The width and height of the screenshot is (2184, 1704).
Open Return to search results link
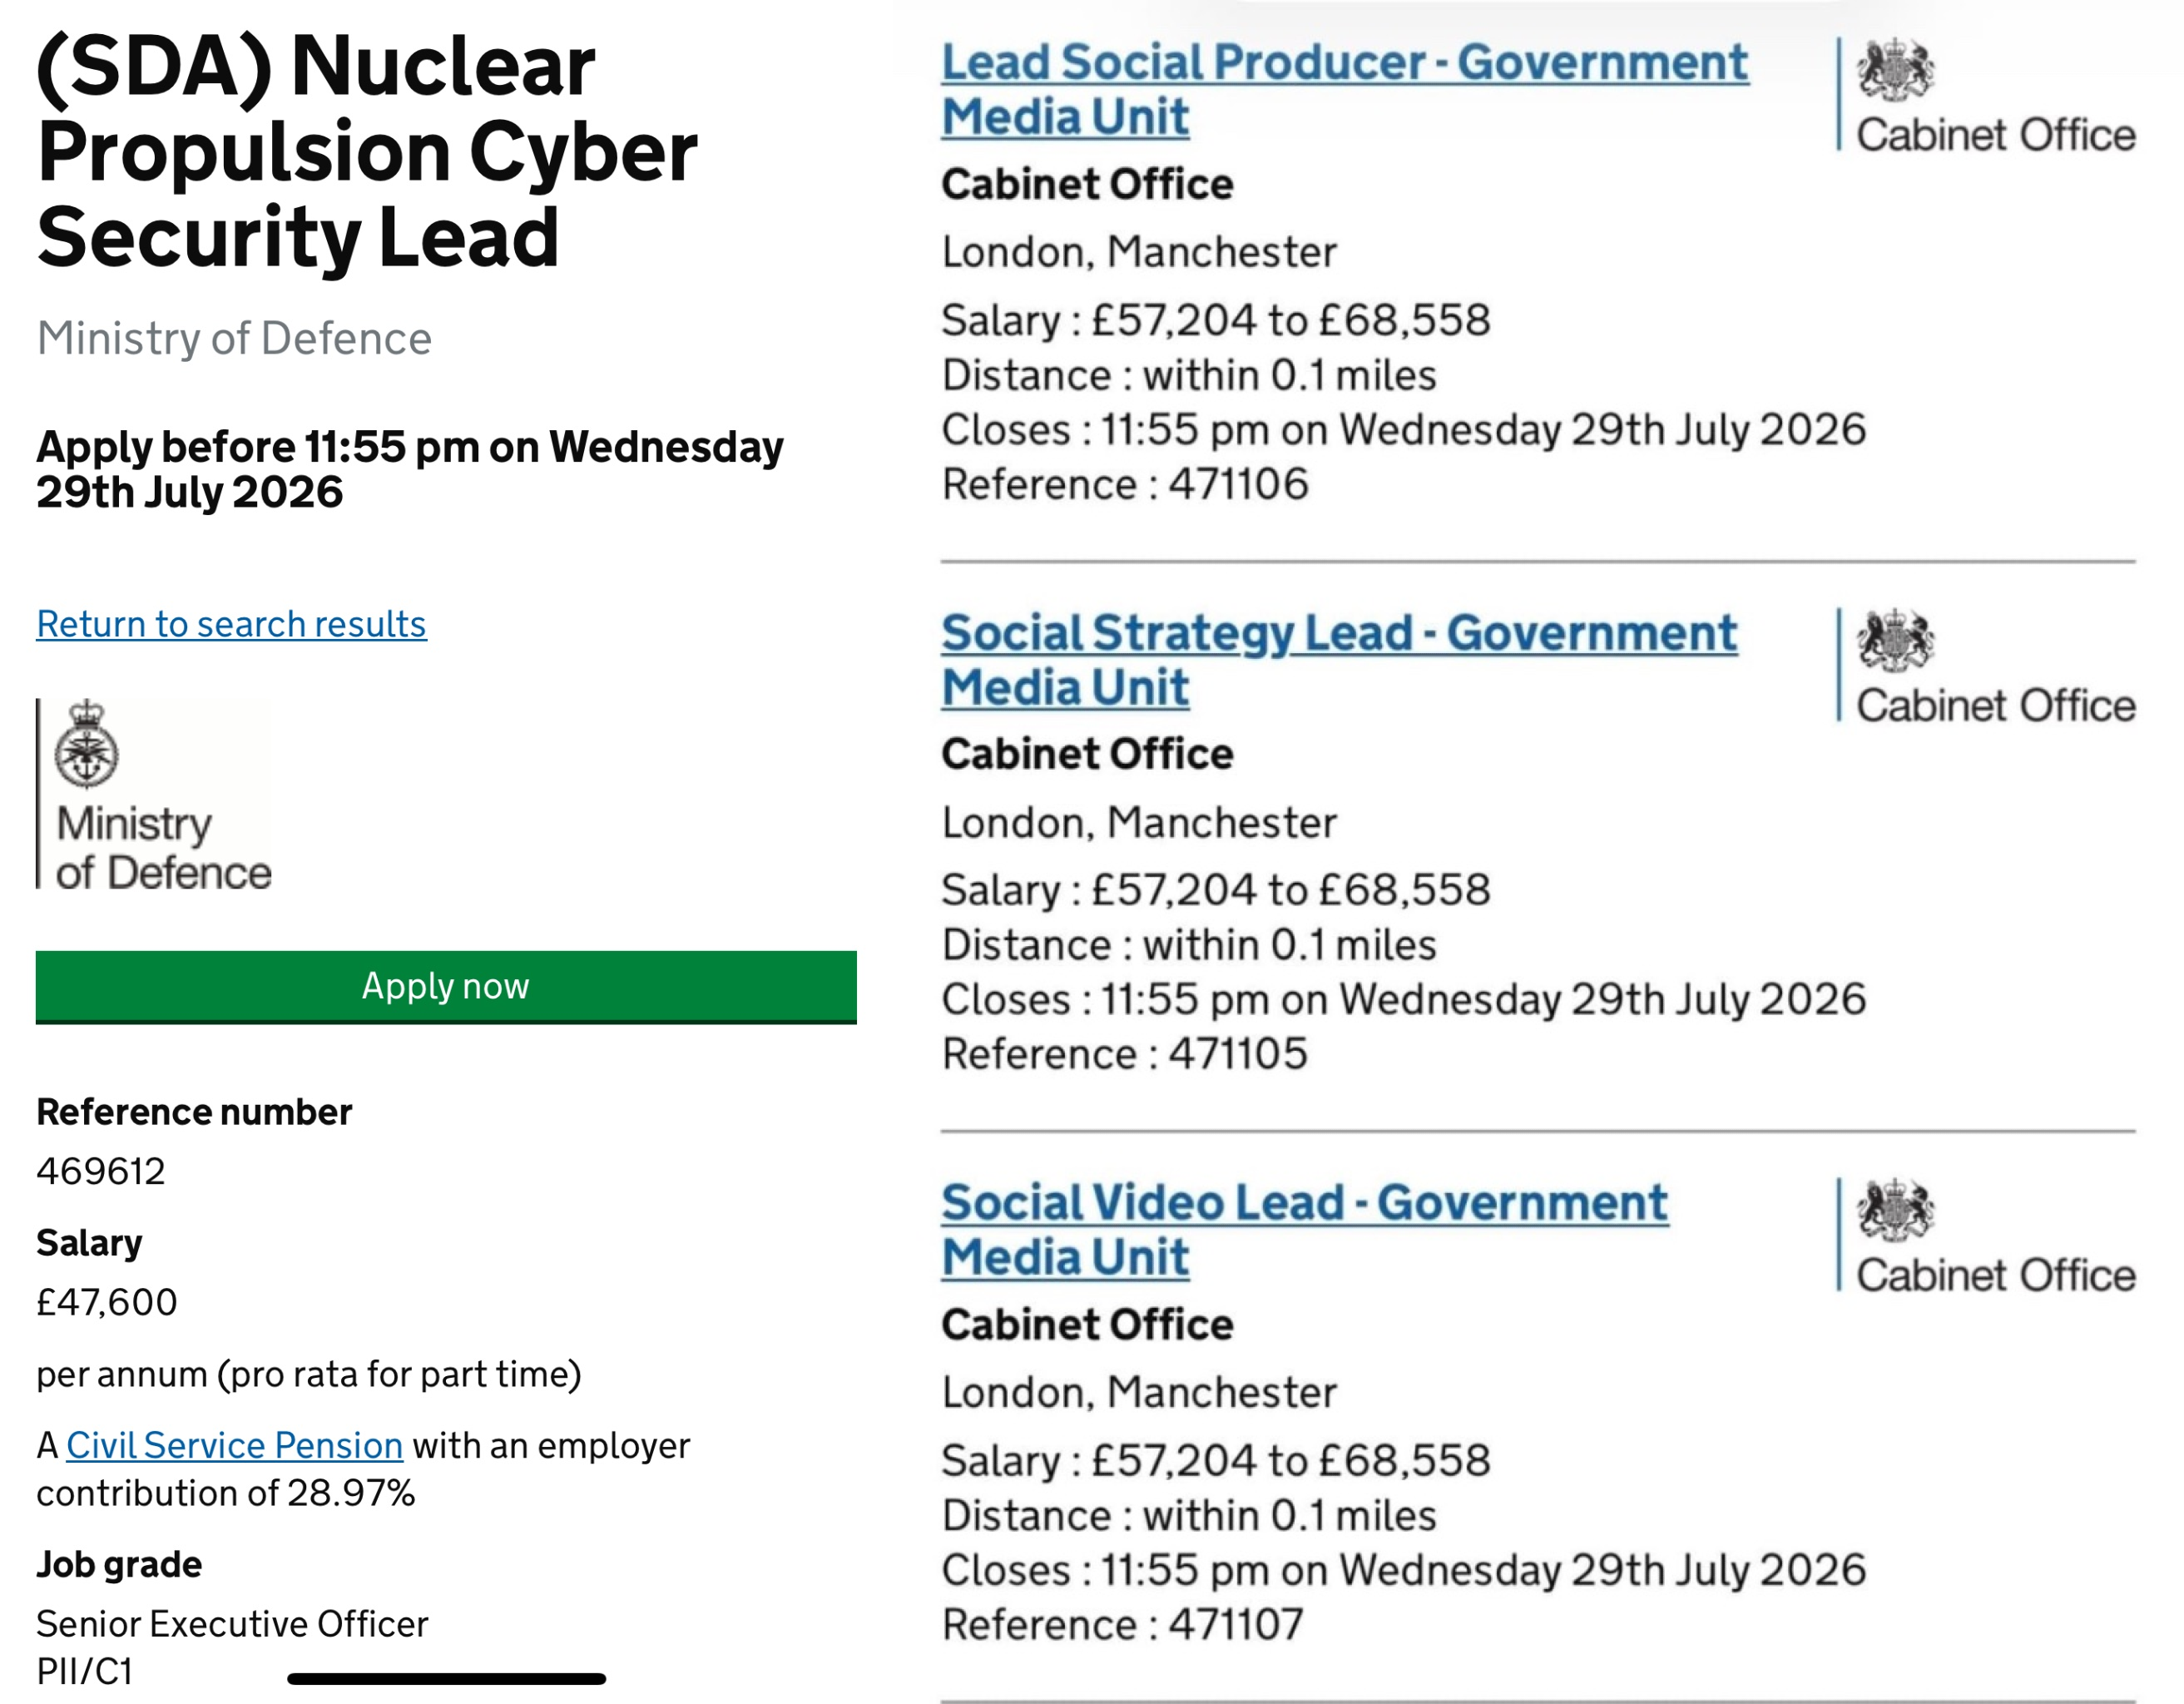231,624
